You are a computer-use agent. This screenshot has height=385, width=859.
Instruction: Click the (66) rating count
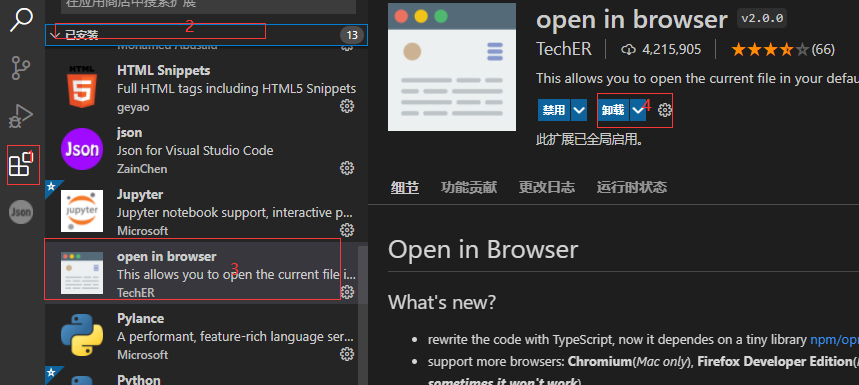coord(823,50)
